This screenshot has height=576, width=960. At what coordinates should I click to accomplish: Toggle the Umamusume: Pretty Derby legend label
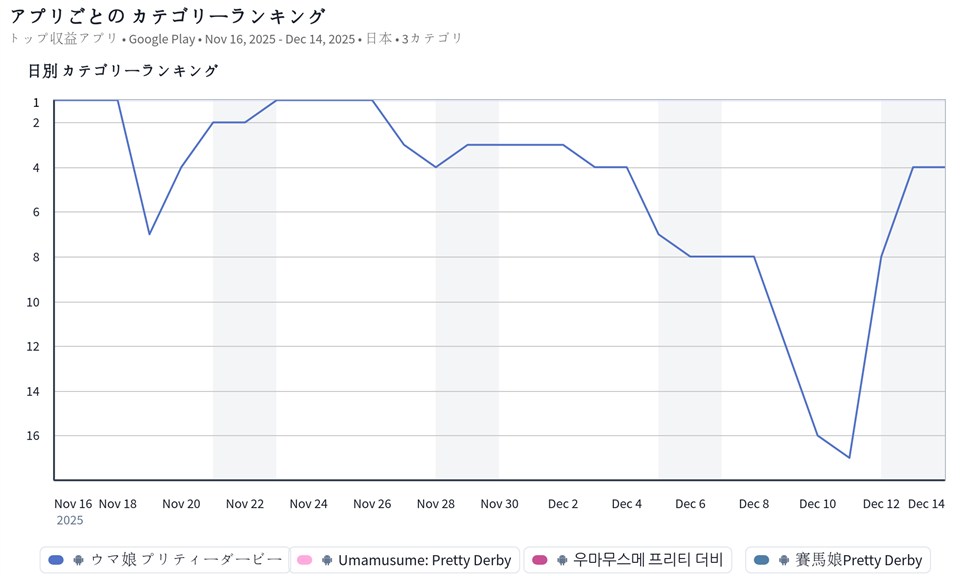tap(424, 560)
